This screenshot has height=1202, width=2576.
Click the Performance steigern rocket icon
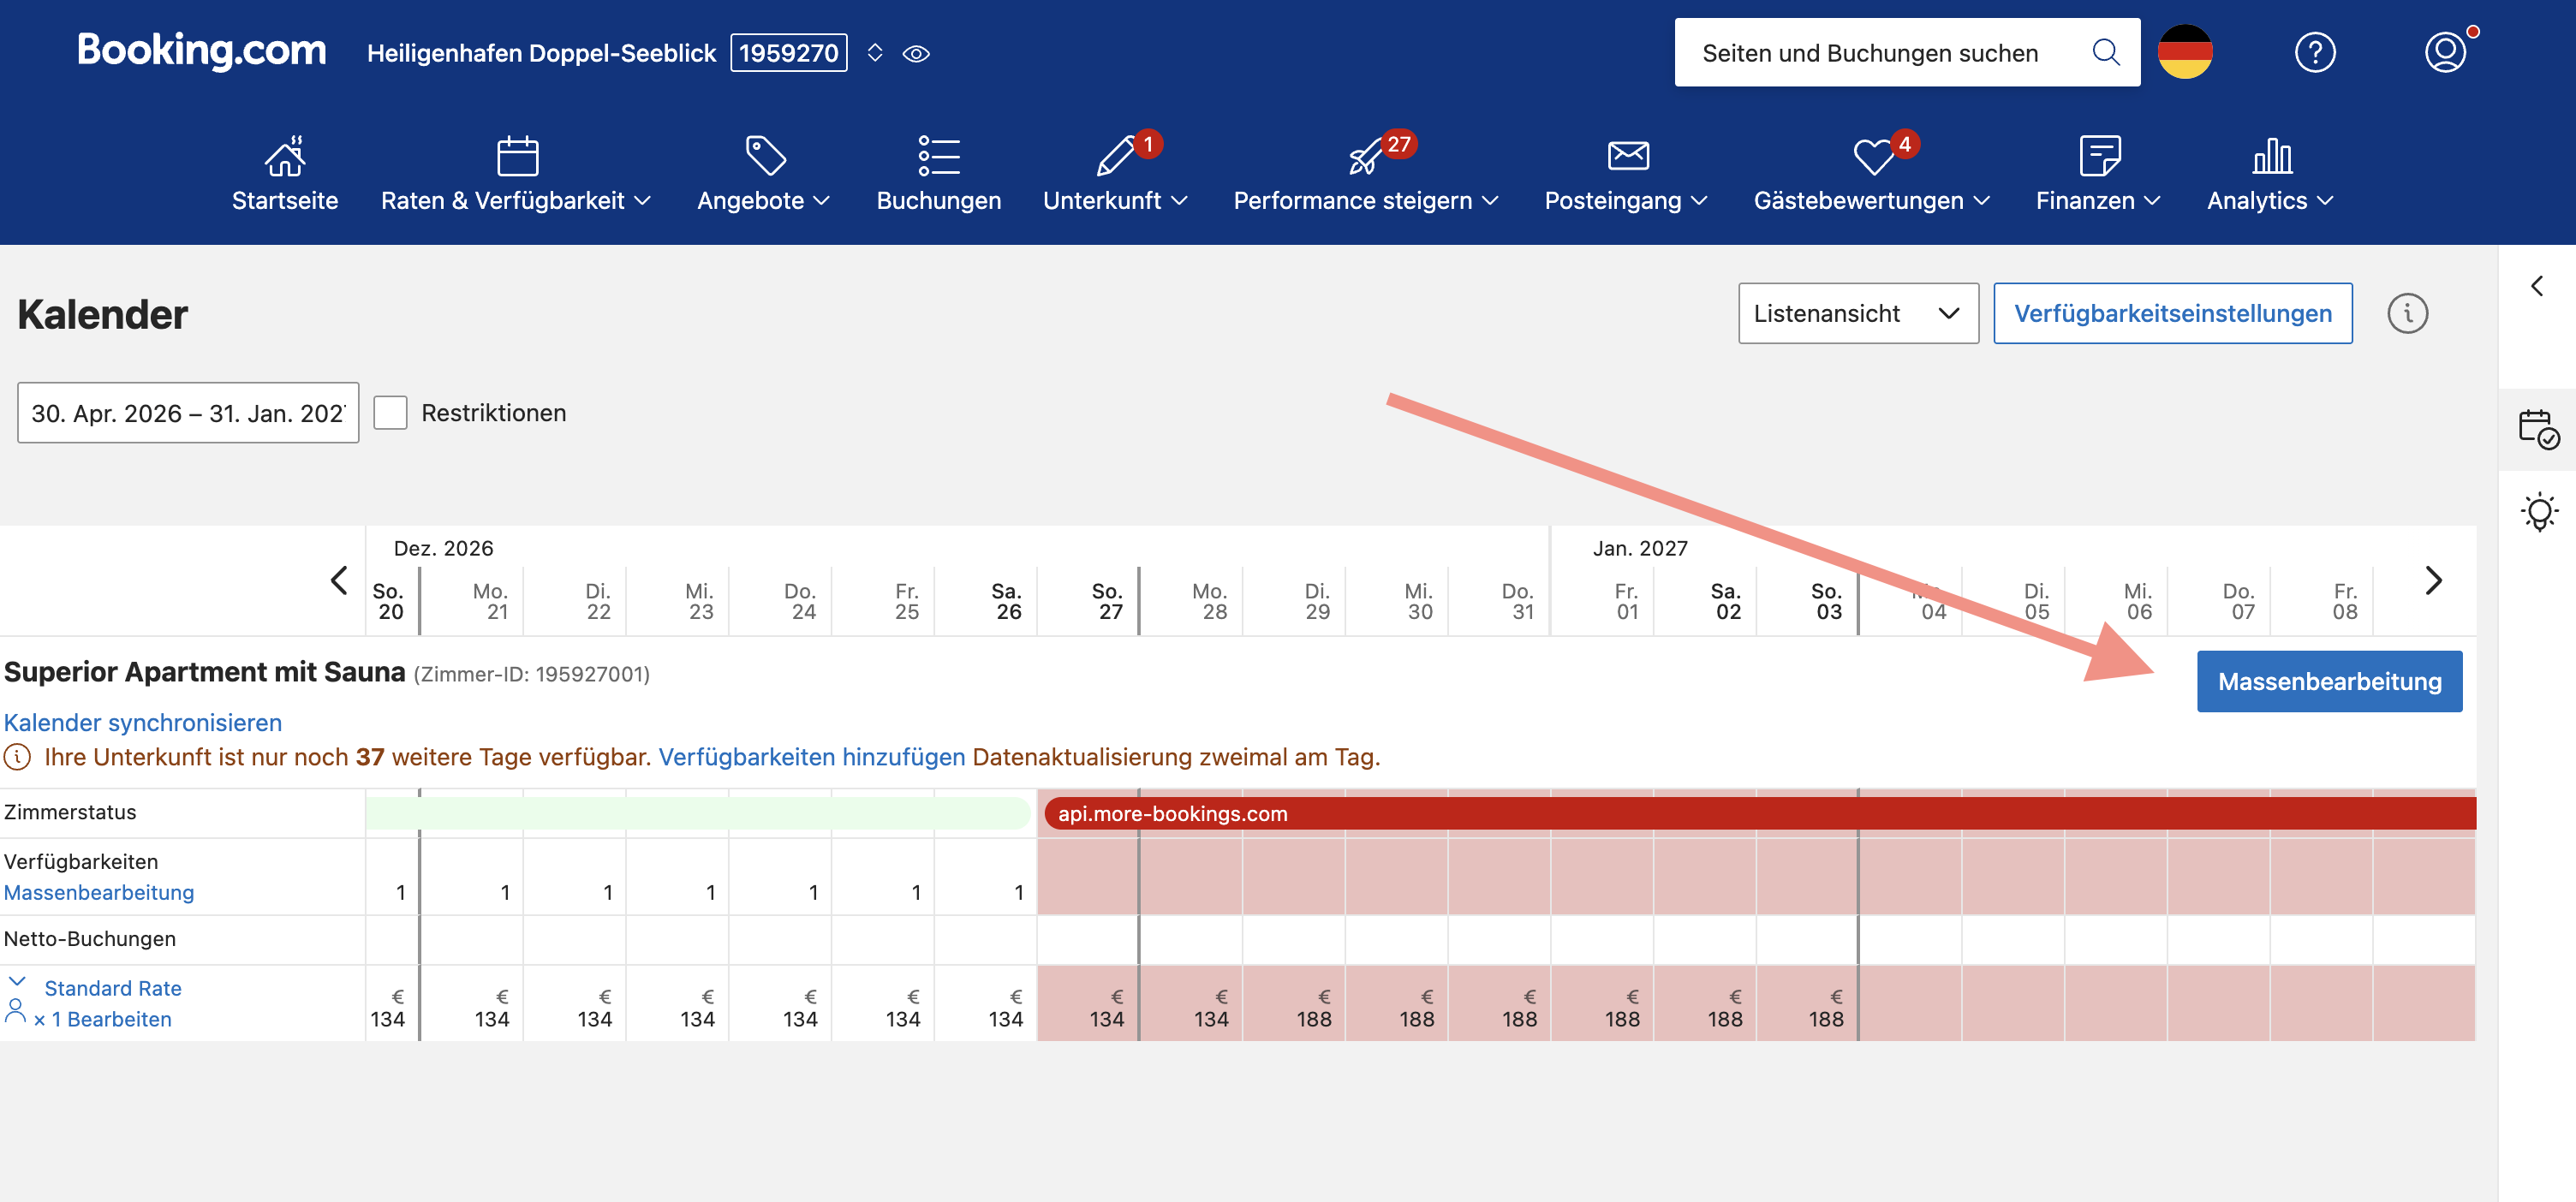coord(1366,155)
